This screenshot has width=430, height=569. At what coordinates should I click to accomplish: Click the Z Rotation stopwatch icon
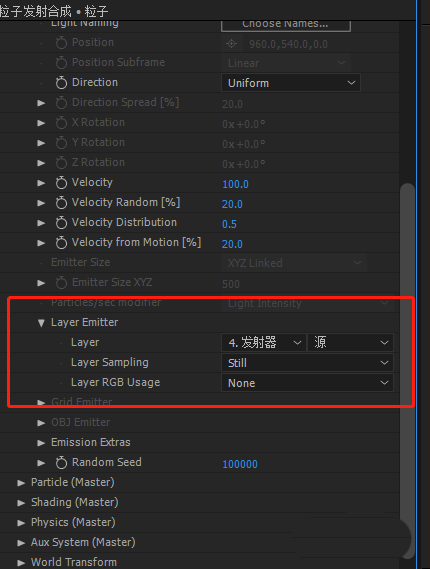tap(61, 163)
